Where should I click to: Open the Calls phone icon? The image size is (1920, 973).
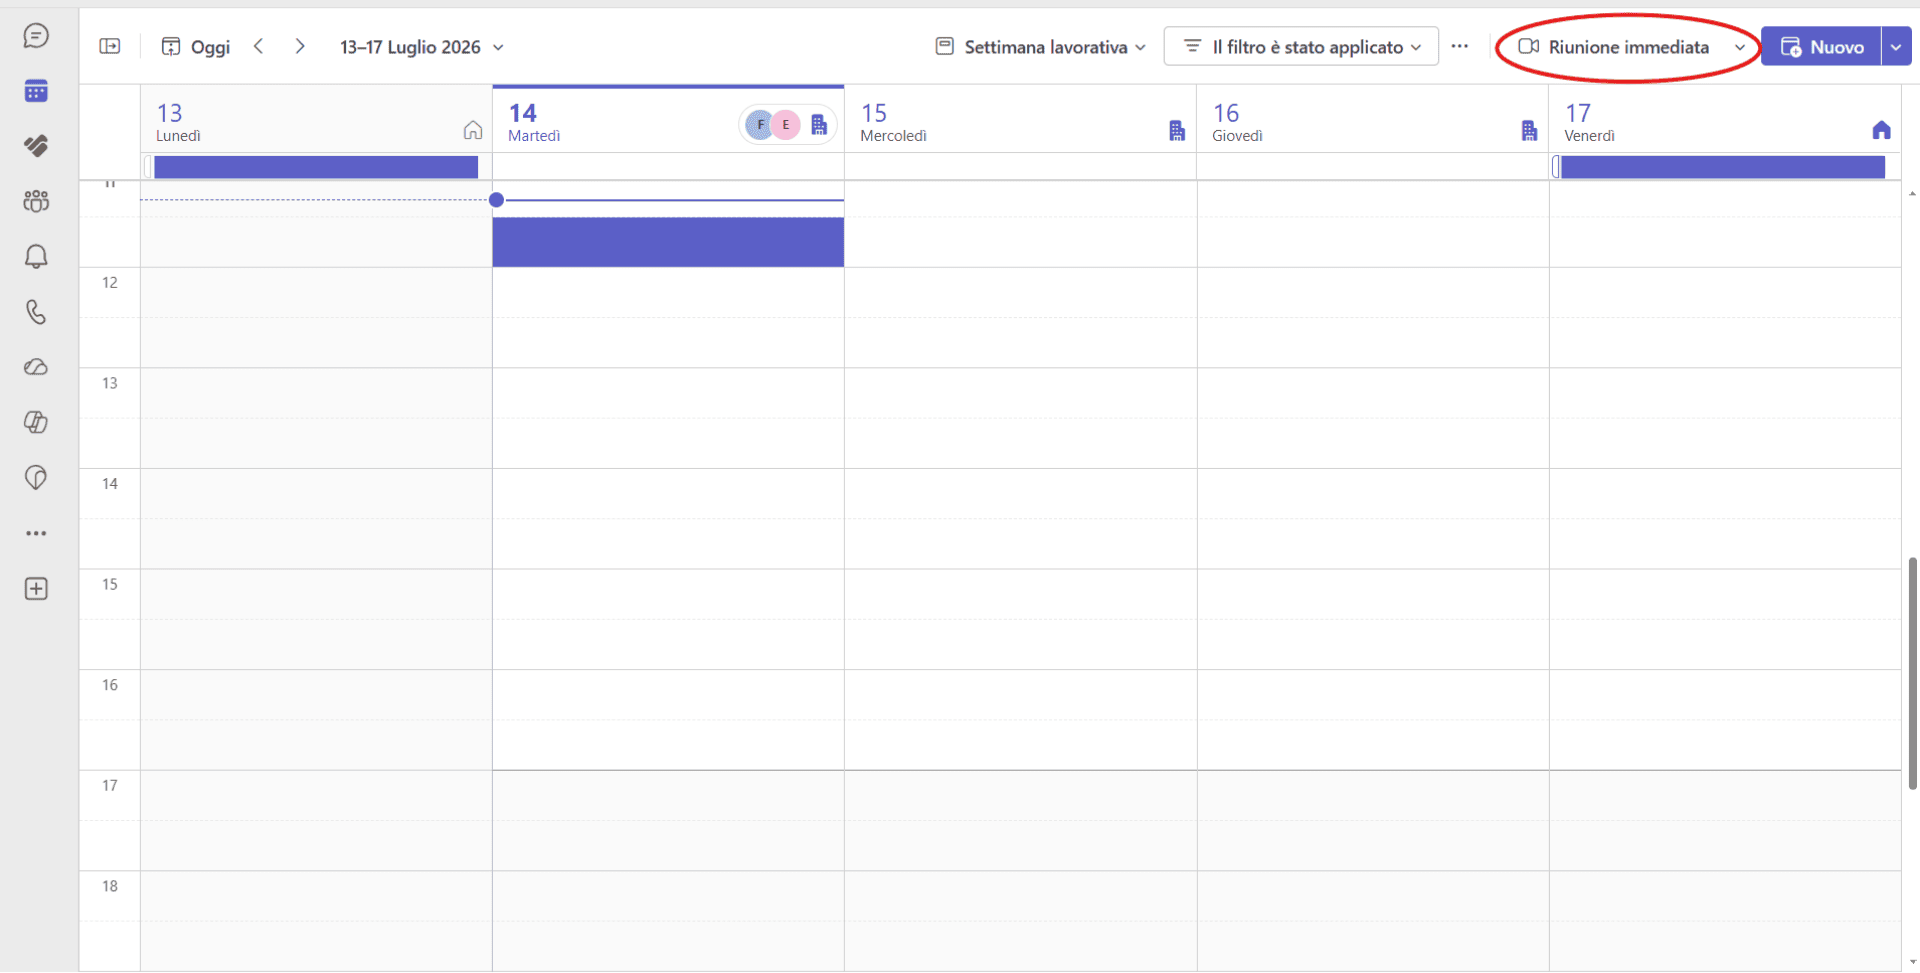coord(36,312)
